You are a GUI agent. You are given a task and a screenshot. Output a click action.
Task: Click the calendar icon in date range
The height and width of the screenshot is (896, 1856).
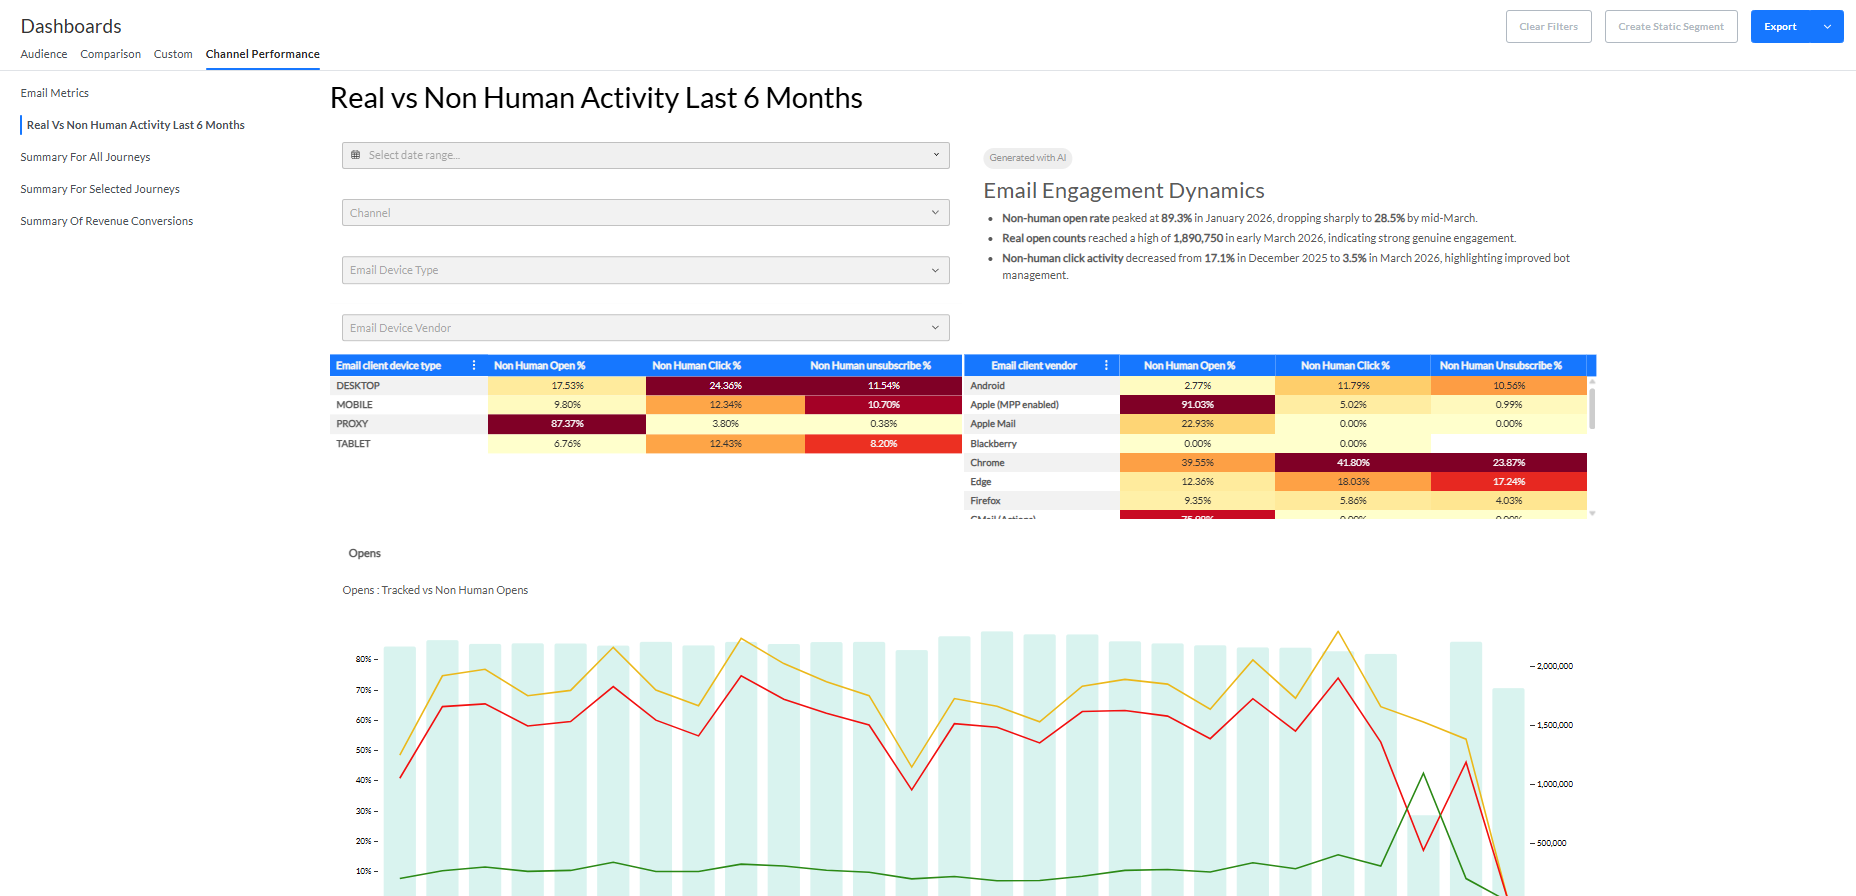coord(355,155)
